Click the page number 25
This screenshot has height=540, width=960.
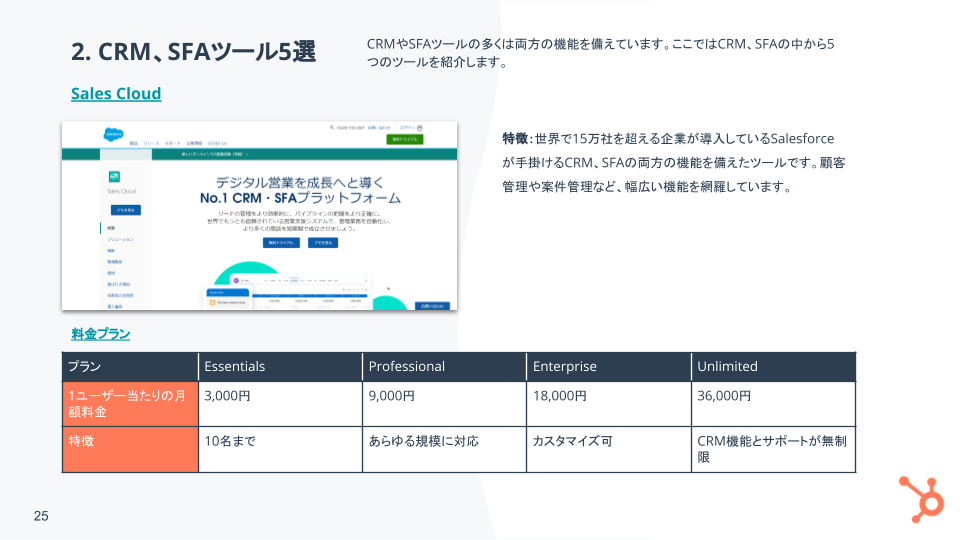[x=41, y=516]
